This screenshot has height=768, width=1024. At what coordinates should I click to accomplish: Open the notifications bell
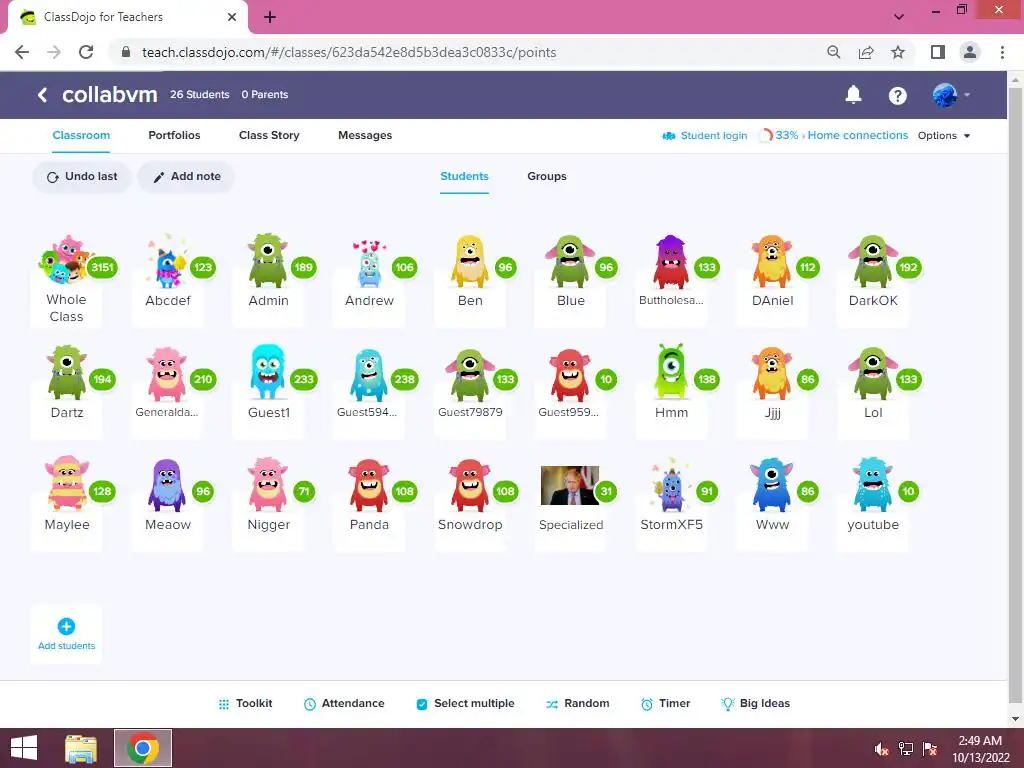click(853, 95)
